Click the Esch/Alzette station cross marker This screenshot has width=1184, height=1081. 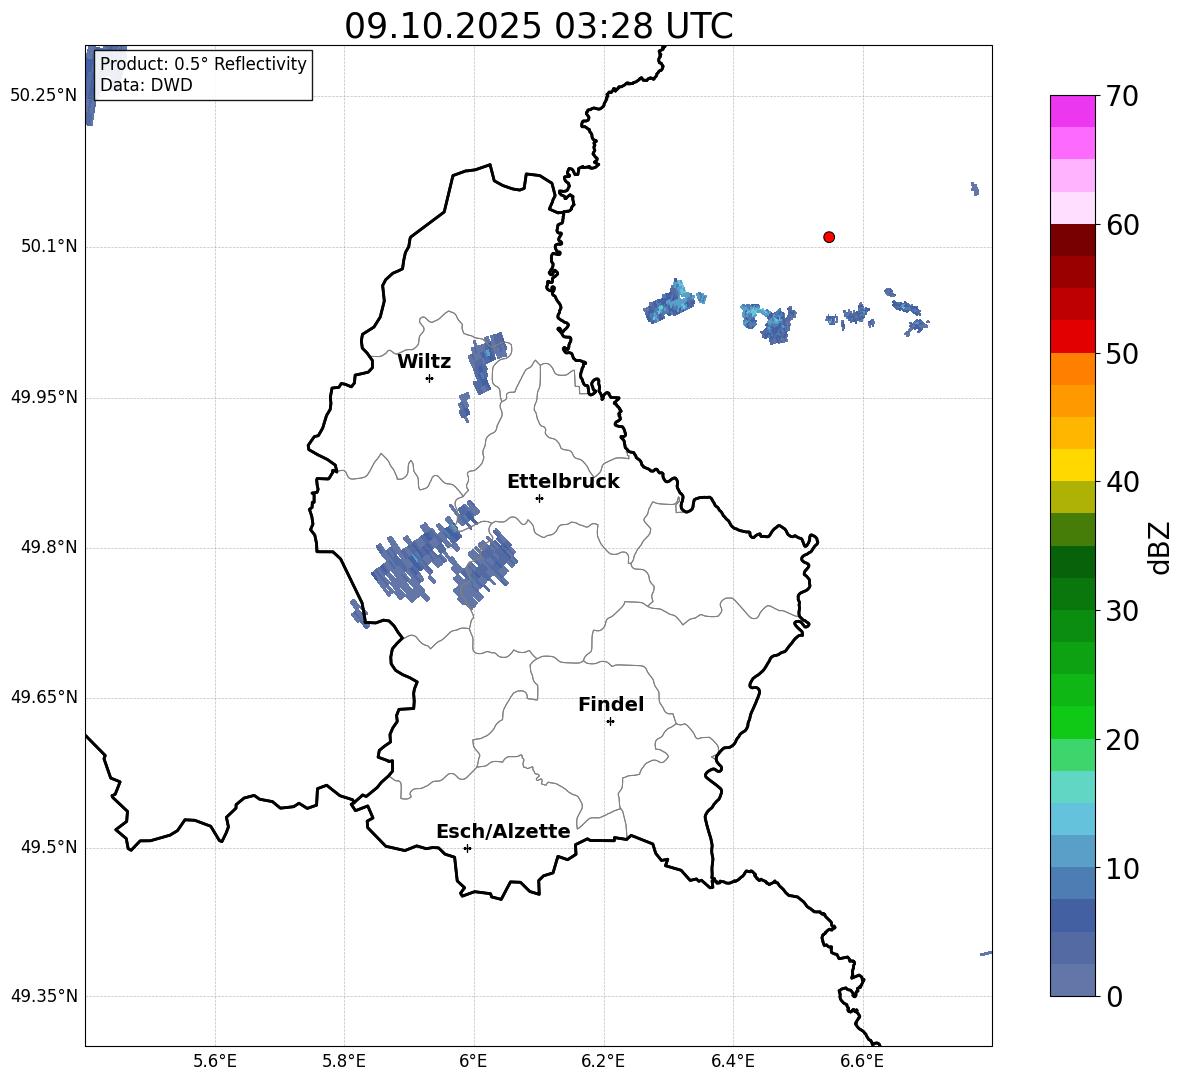(467, 848)
